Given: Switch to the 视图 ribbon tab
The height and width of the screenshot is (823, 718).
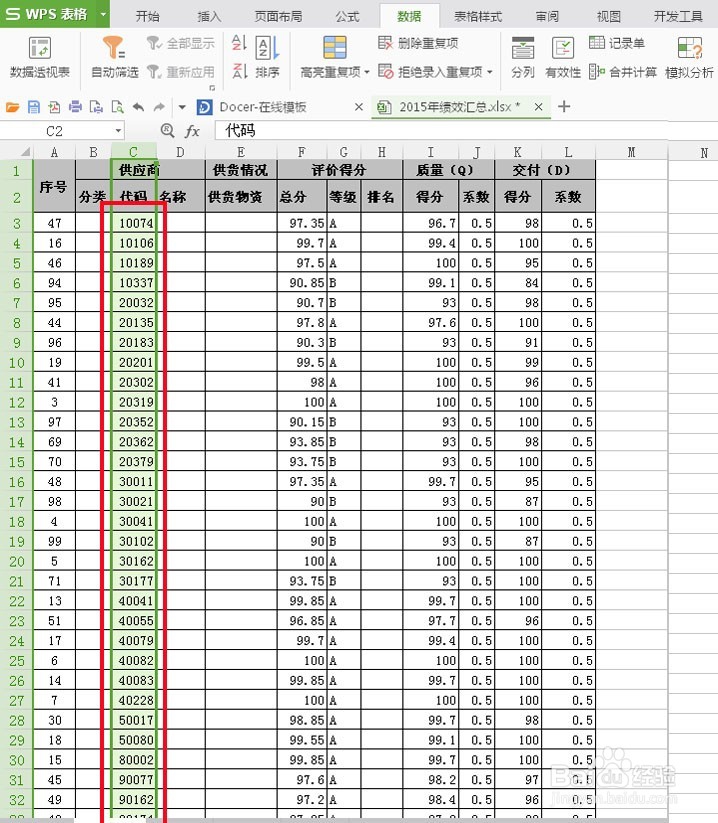Looking at the screenshot, I should click(608, 17).
